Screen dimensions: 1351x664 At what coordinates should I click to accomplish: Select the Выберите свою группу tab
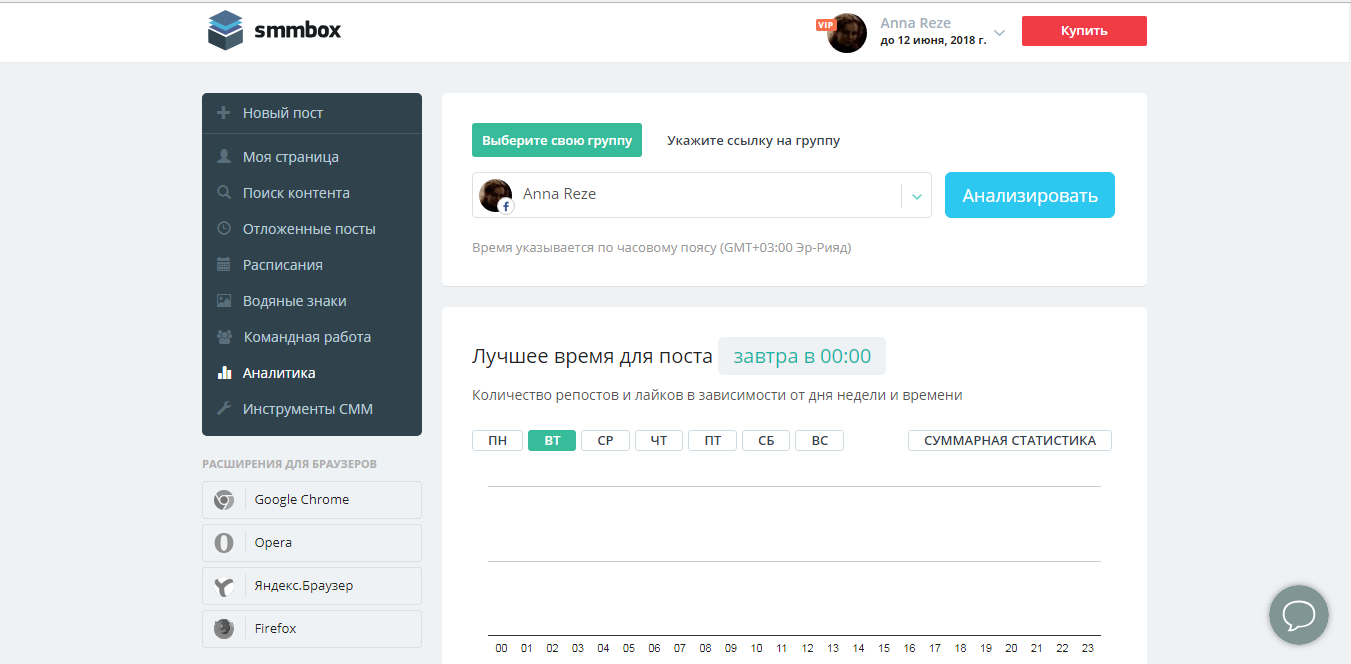click(x=556, y=140)
